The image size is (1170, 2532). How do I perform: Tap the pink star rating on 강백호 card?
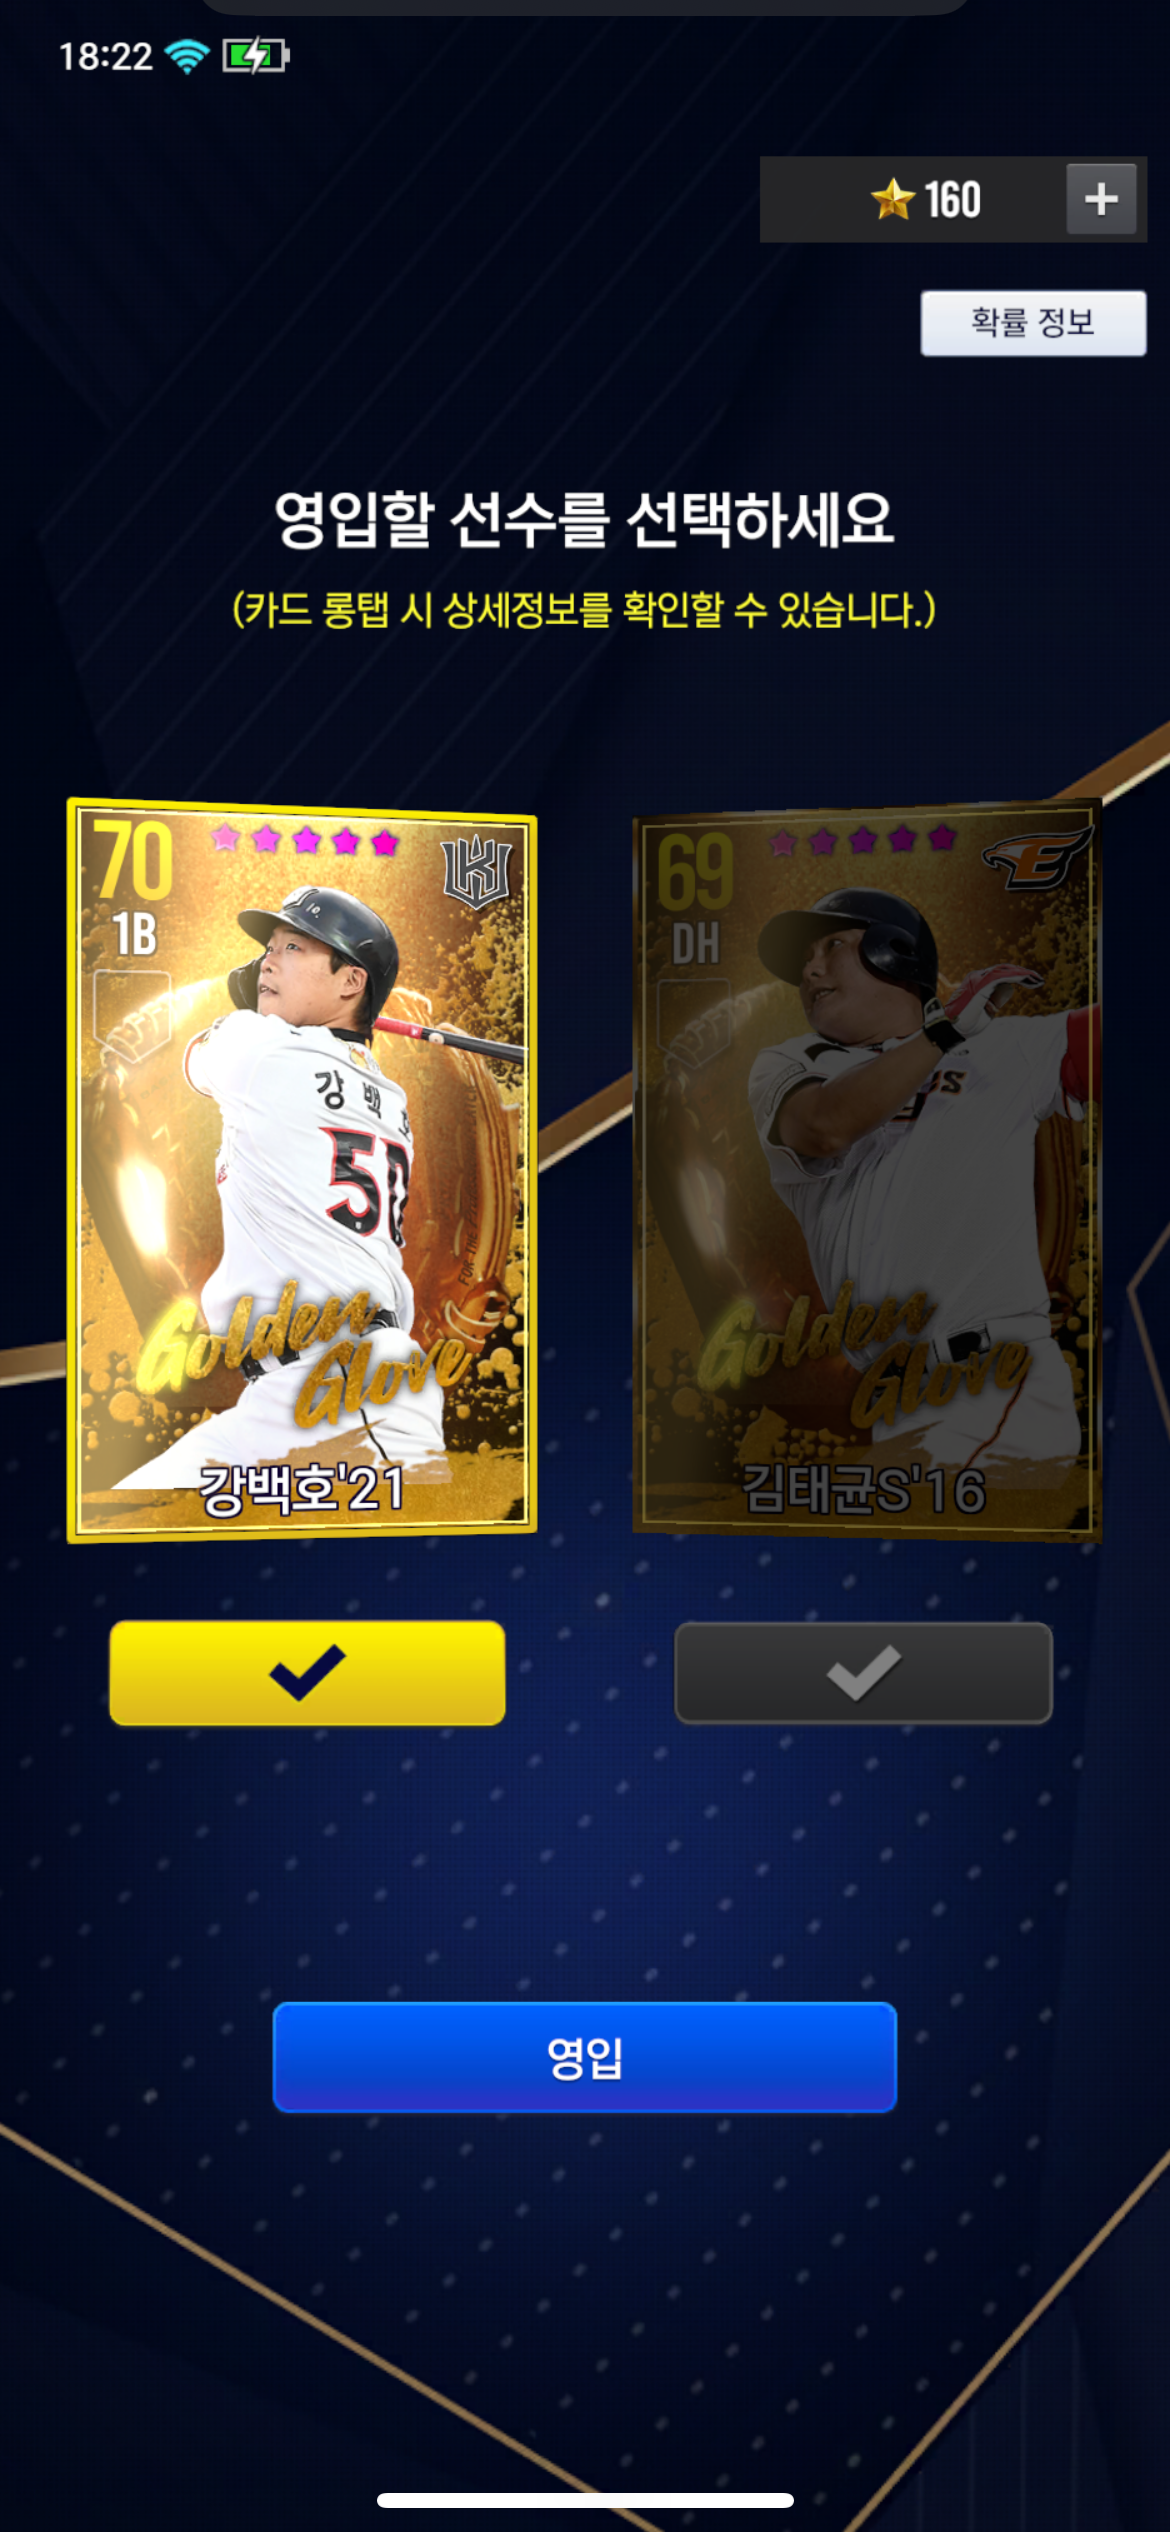305,840
